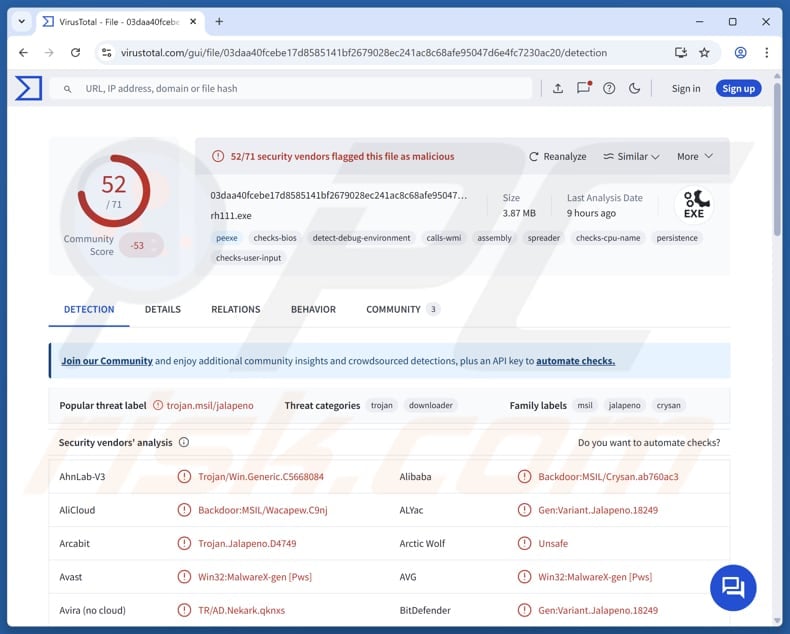Click the jalapeno family label
Screen dimensions: 790x634
[x=625, y=405]
